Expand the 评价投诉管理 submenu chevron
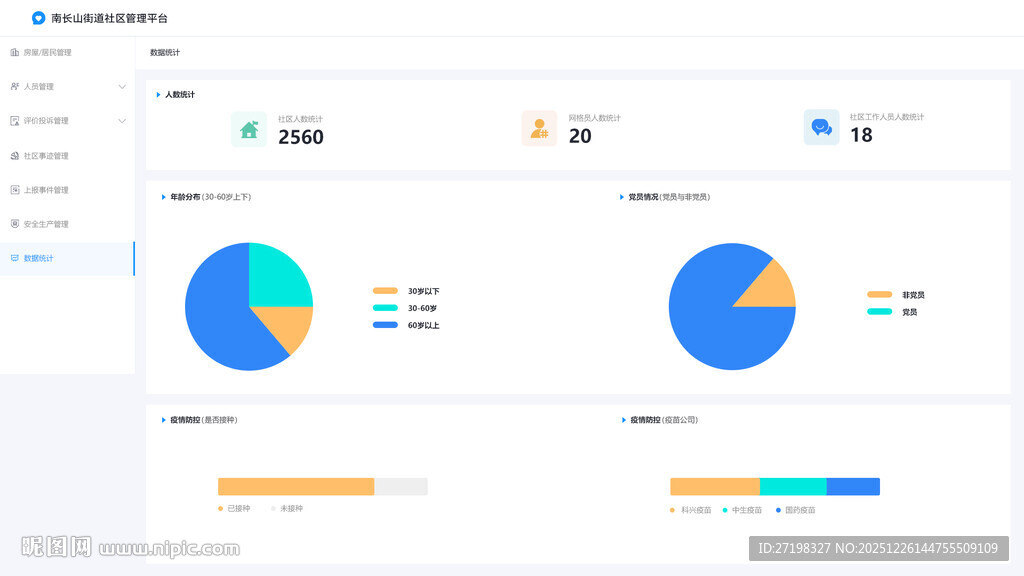Screen dimensions: 1024x576 point(122,121)
